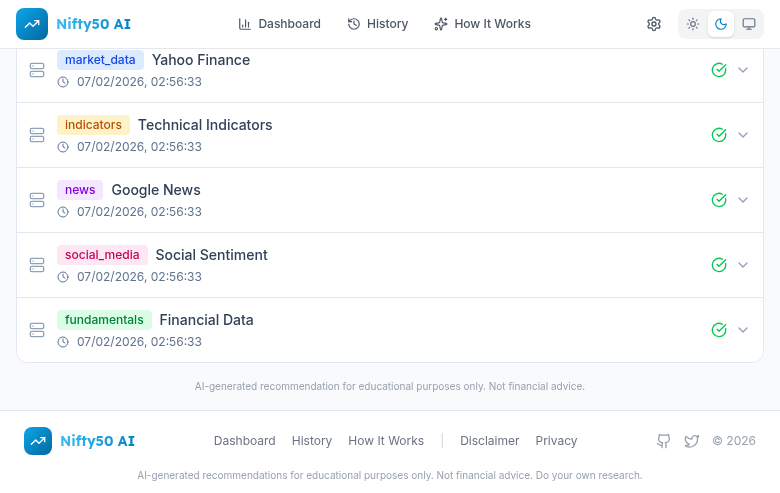Switch to system theme monitor toggle

pyautogui.click(x=749, y=24)
